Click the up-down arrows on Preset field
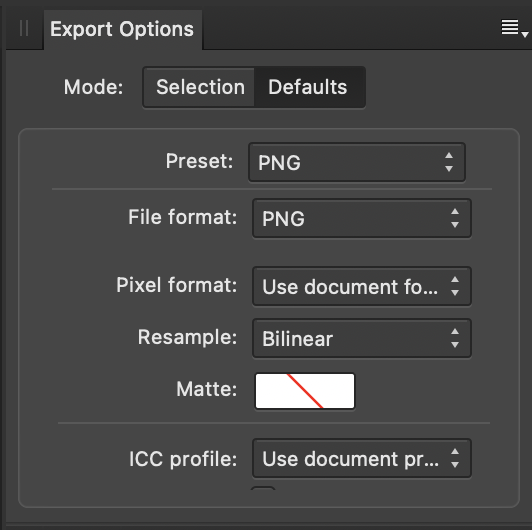This screenshot has height=530, width=532. coord(449,162)
